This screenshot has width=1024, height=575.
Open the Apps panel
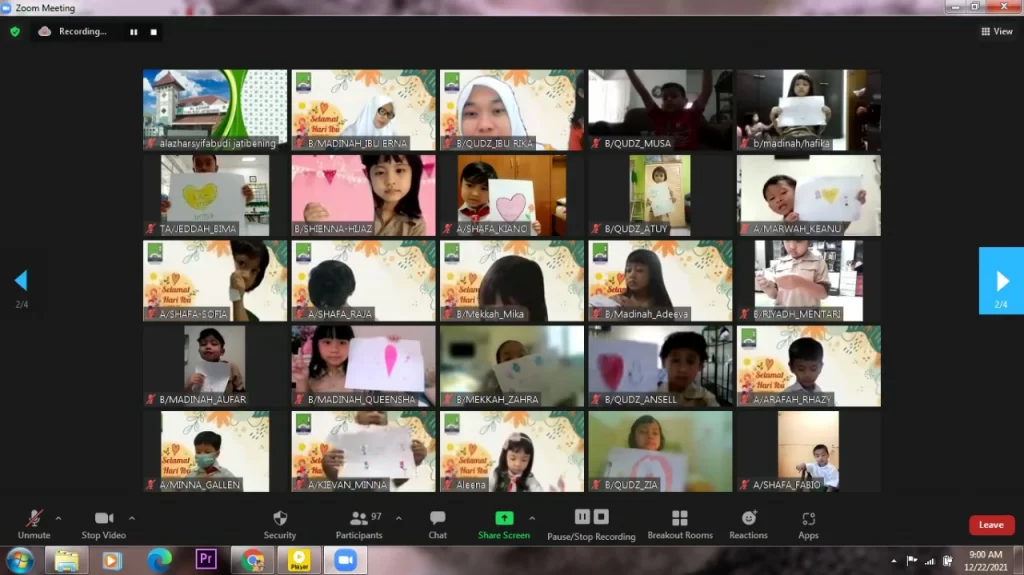[808, 518]
